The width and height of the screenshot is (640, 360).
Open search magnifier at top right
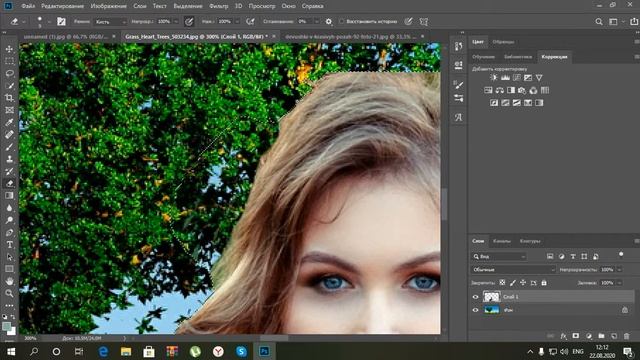599,22
